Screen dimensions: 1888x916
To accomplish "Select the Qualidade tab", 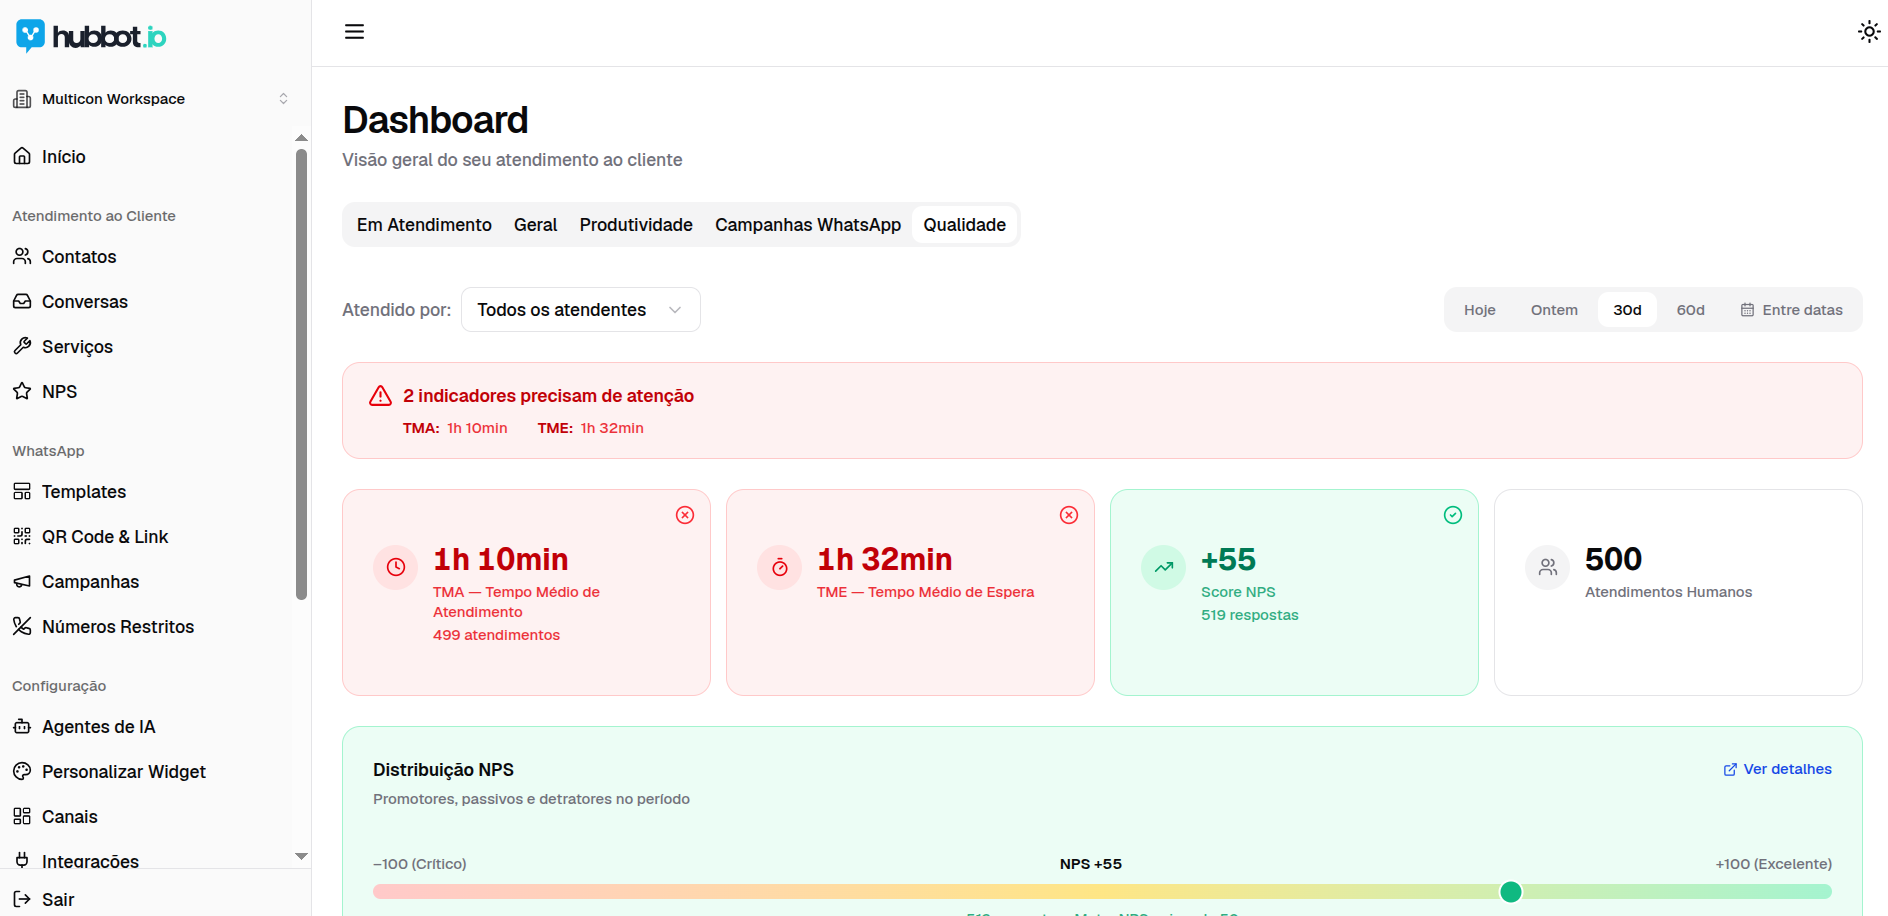I will click(x=965, y=225).
